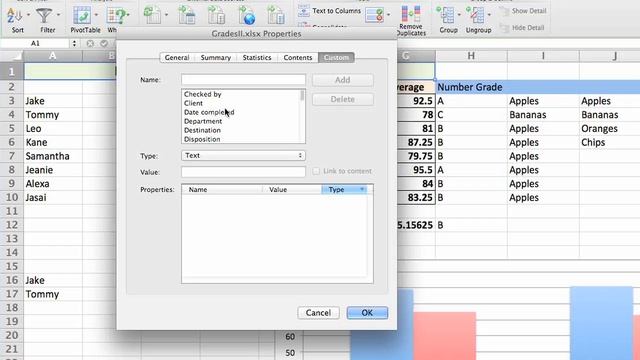
Task: Open the Group dropdown arrow
Action: 459,15
